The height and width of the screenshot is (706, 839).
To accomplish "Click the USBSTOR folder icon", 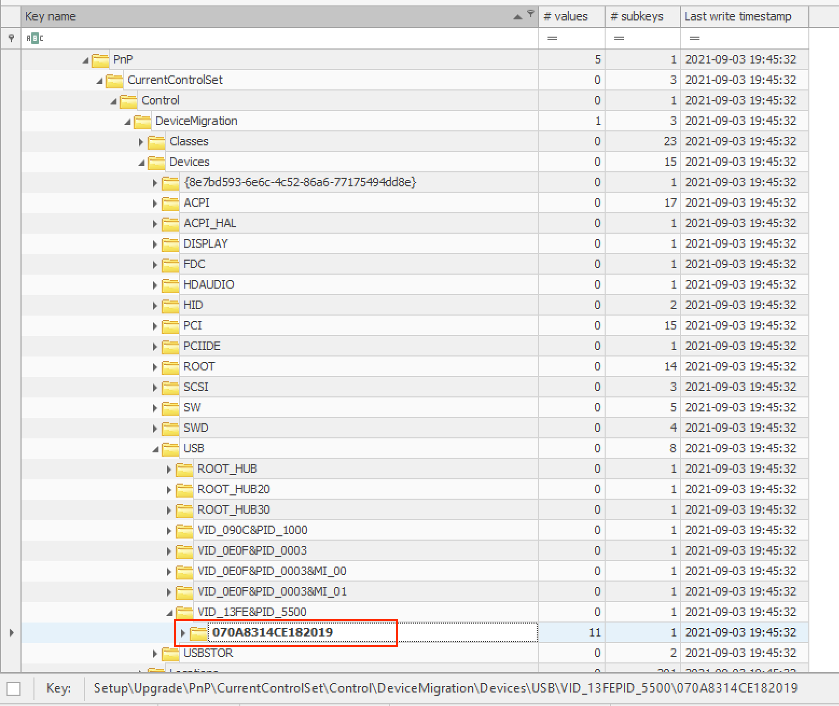I will pos(170,654).
